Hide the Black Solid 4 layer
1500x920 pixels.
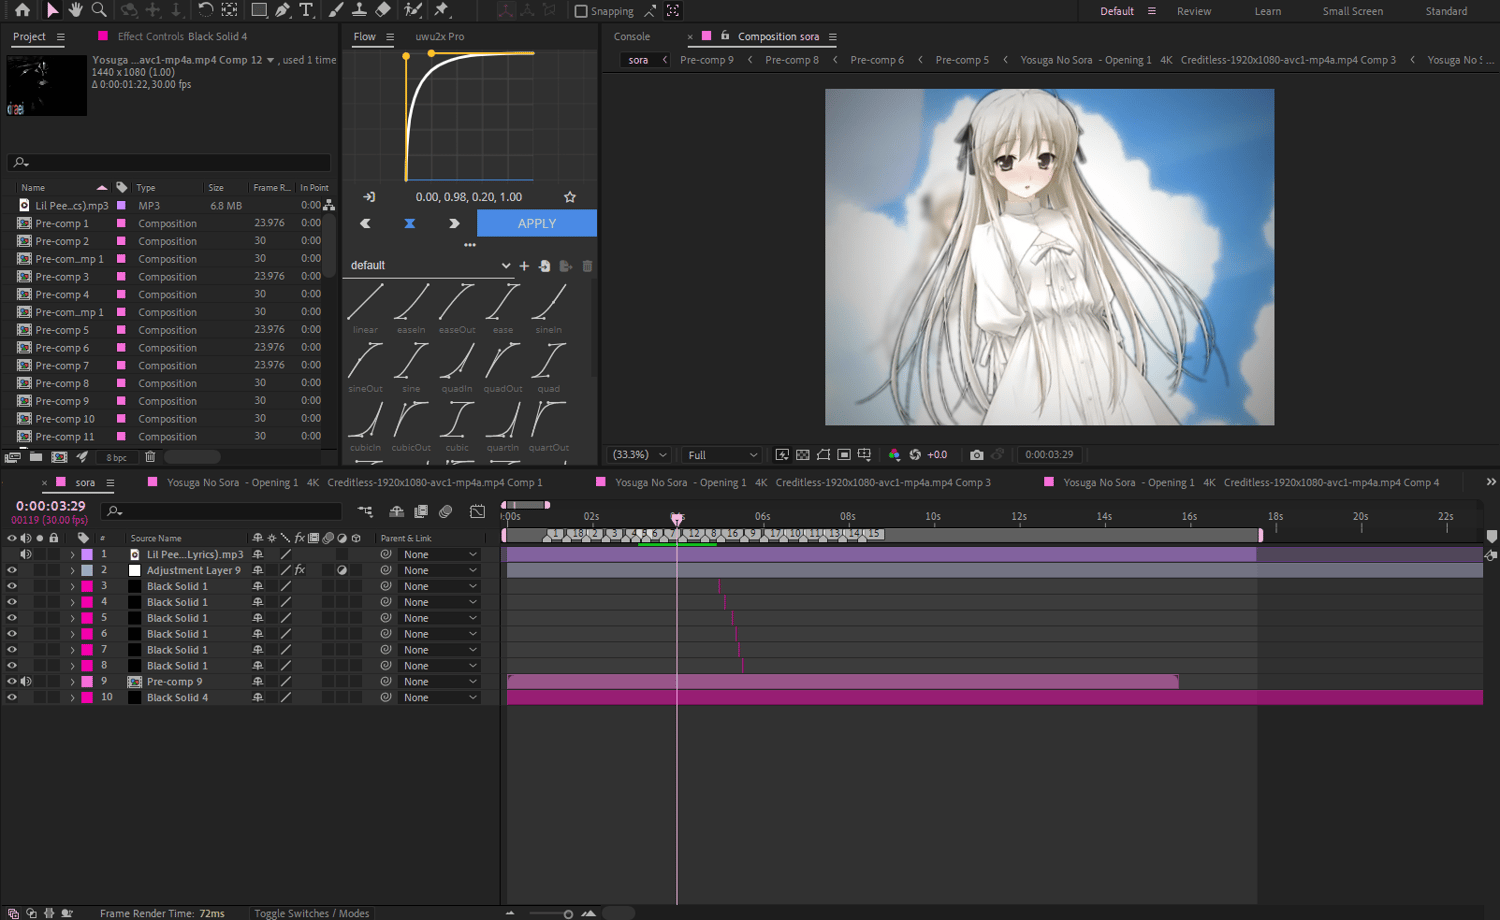[x=12, y=698]
